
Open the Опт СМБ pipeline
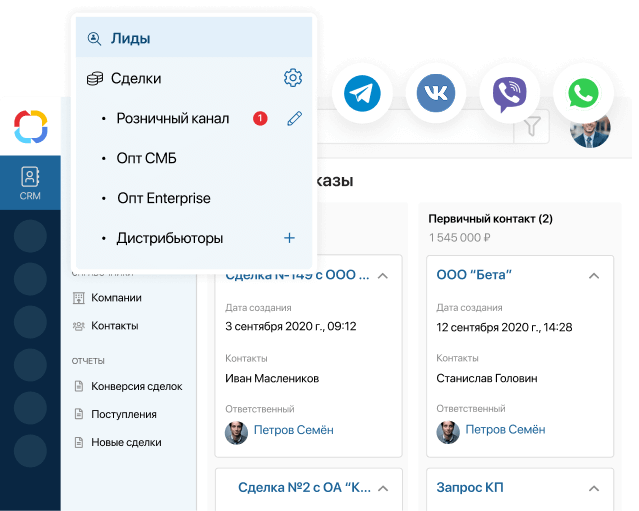pos(146,158)
